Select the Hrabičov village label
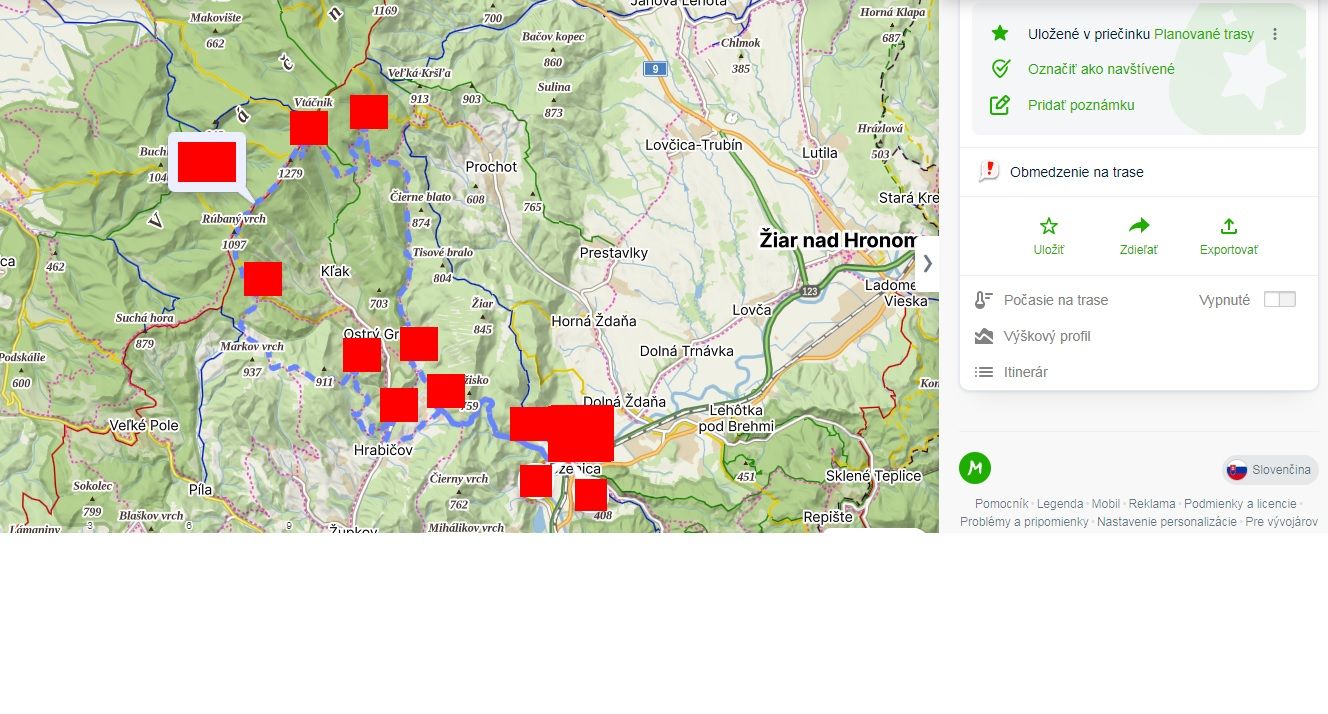 [383, 451]
